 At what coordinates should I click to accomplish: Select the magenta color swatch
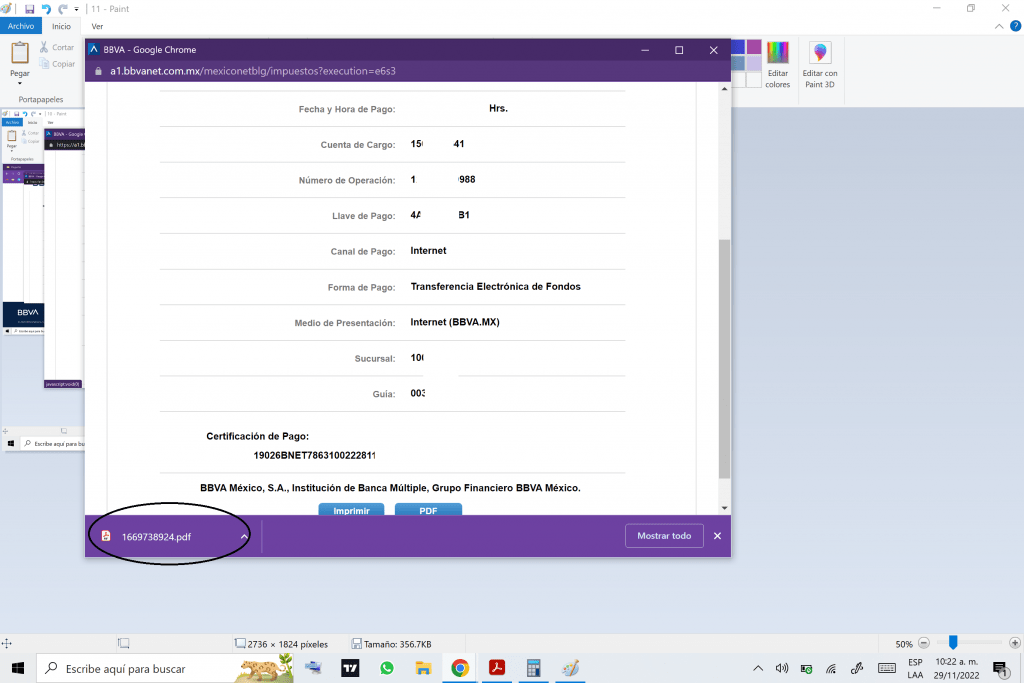click(754, 47)
